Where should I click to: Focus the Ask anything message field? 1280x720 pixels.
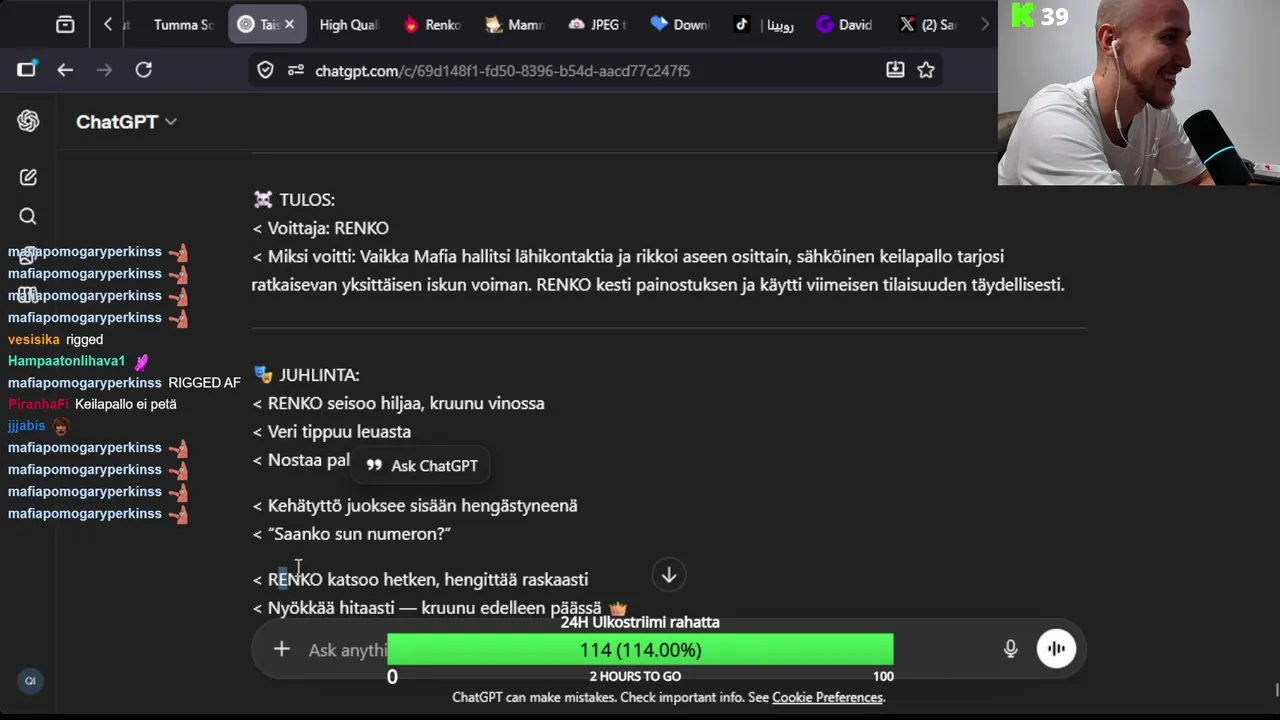[x=347, y=650]
